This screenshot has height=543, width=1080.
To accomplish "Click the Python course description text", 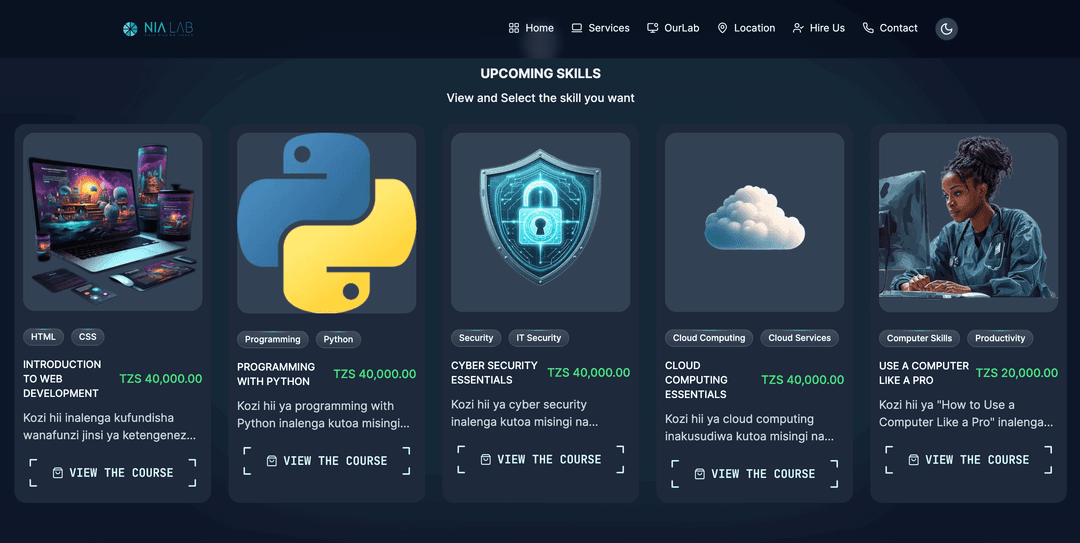I will [324, 415].
